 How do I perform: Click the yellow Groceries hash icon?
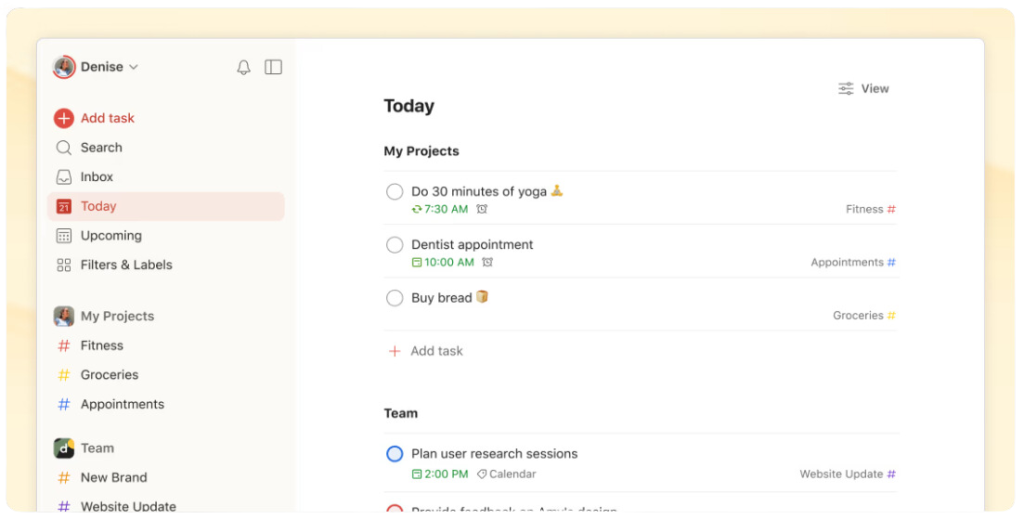[64, 375]
